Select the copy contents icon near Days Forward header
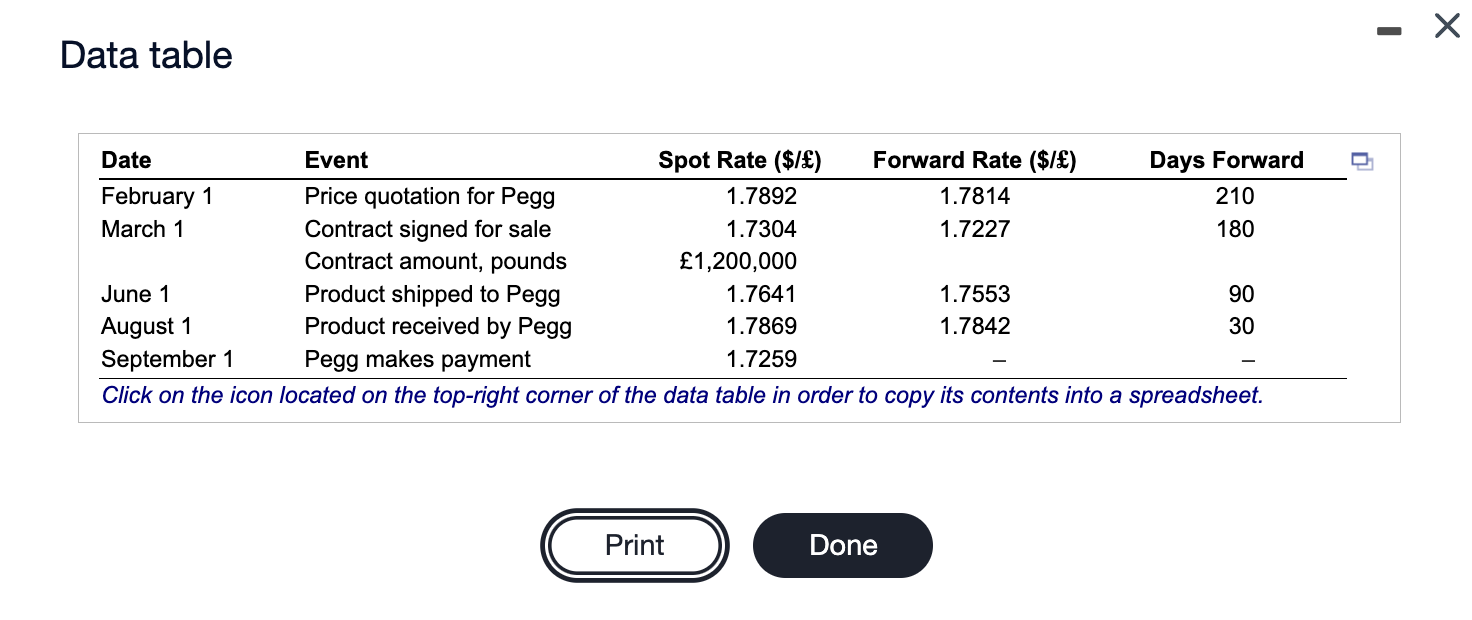Image resolution: width=1472 pixels, height=620 pixels. [x=1363, y=161]
